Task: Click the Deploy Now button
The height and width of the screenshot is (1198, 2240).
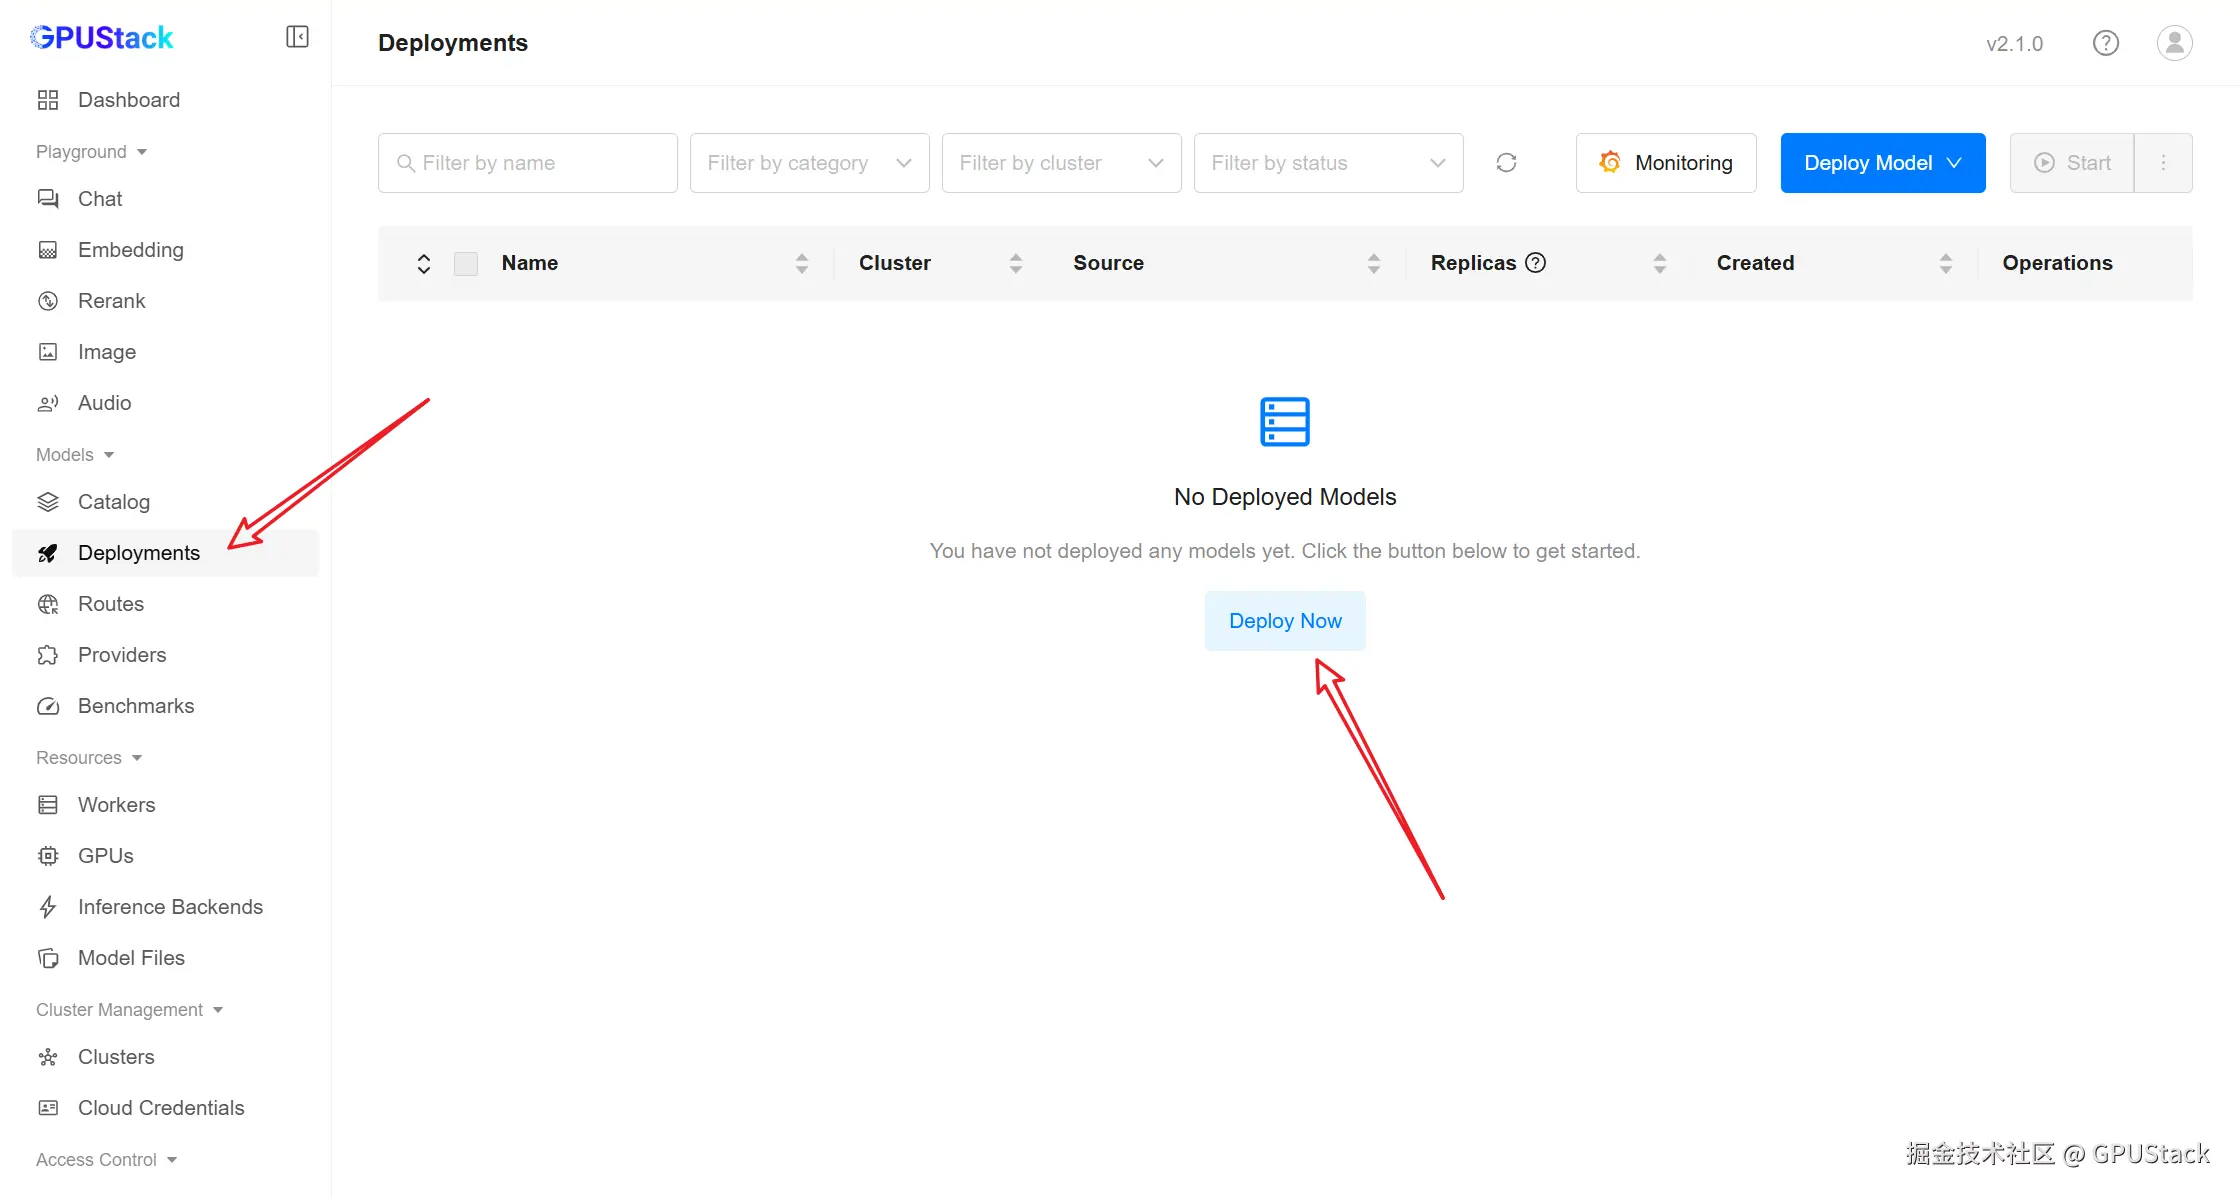Action: pyautogui.click(x=1284, y=621)
